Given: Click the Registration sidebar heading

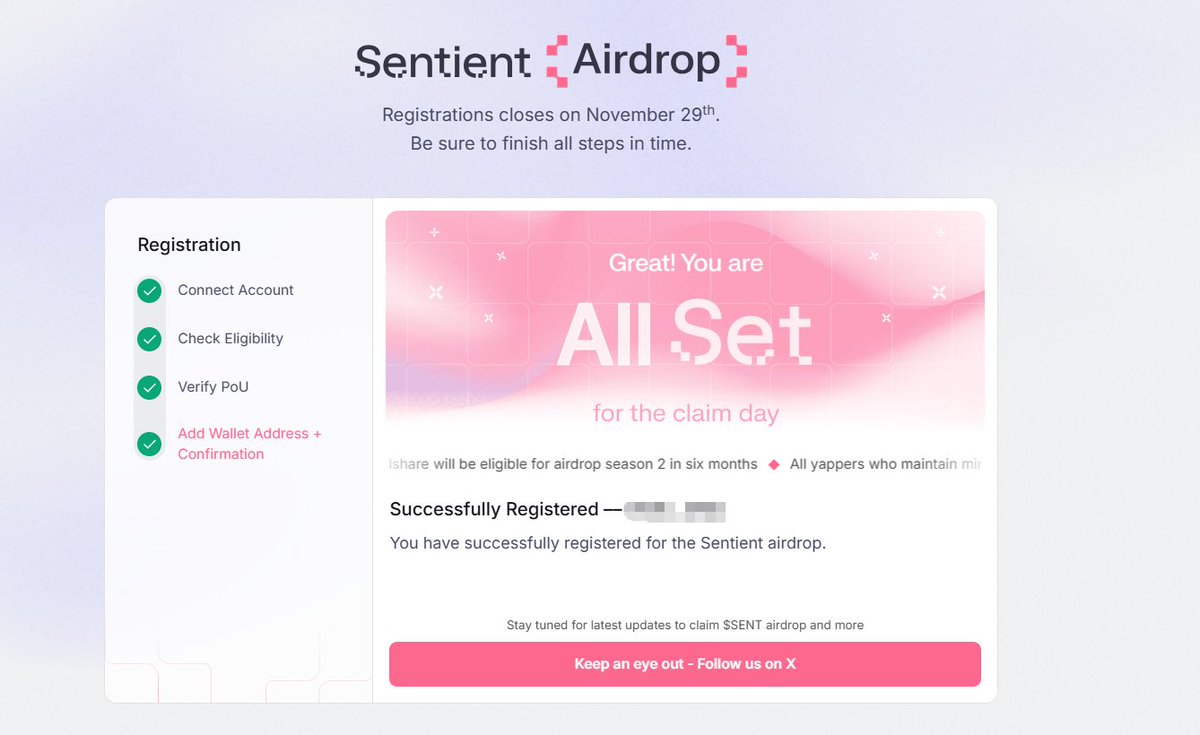Looking at the screenshot, I should pos(189,245).
